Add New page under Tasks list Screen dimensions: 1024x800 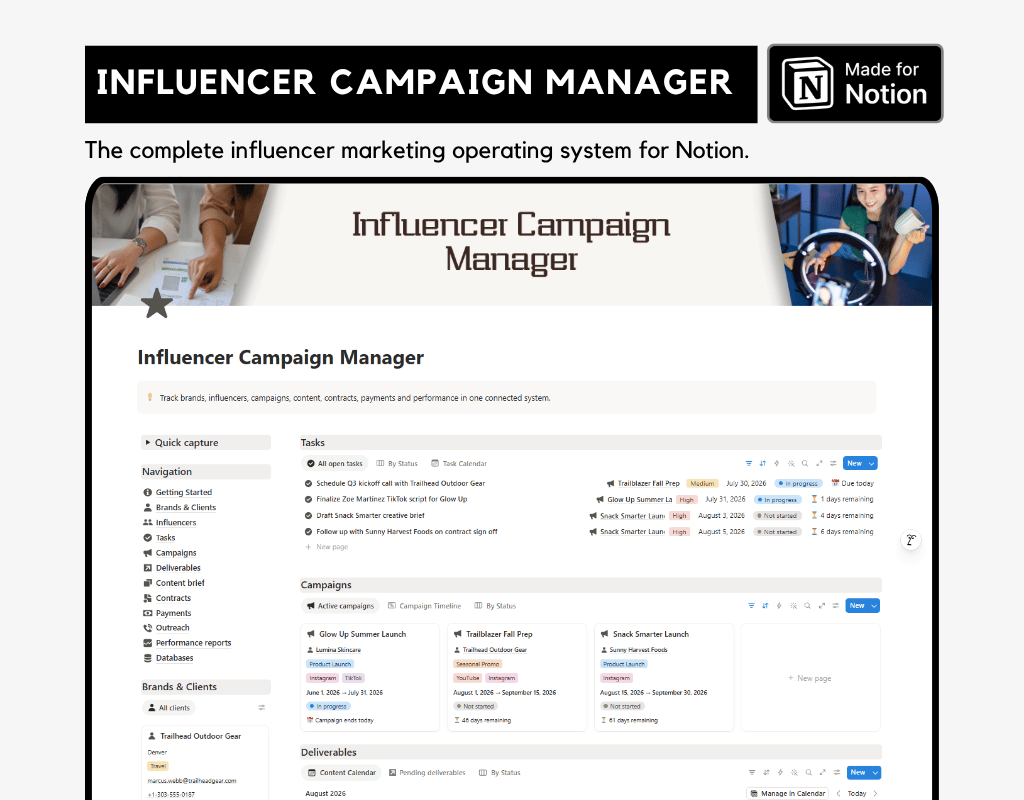(327, 547)
